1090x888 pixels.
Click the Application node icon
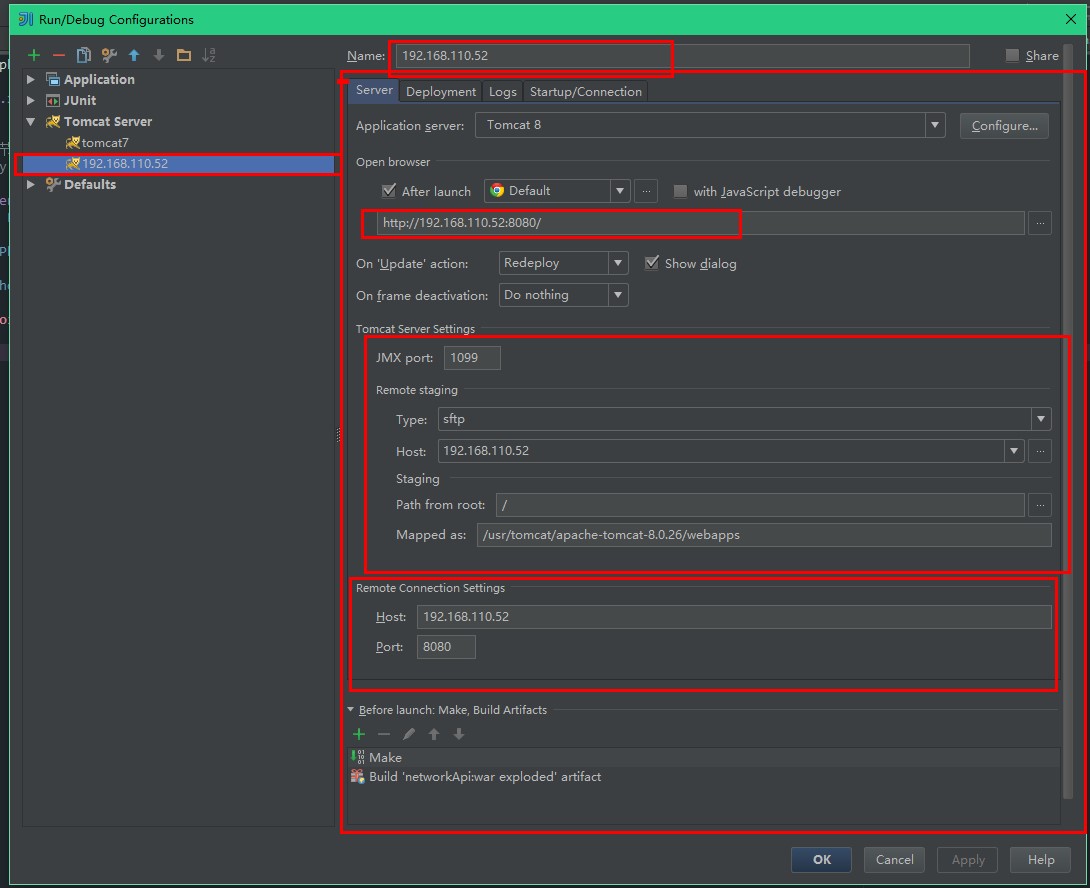pyautogui.click(x=53, y=79)
